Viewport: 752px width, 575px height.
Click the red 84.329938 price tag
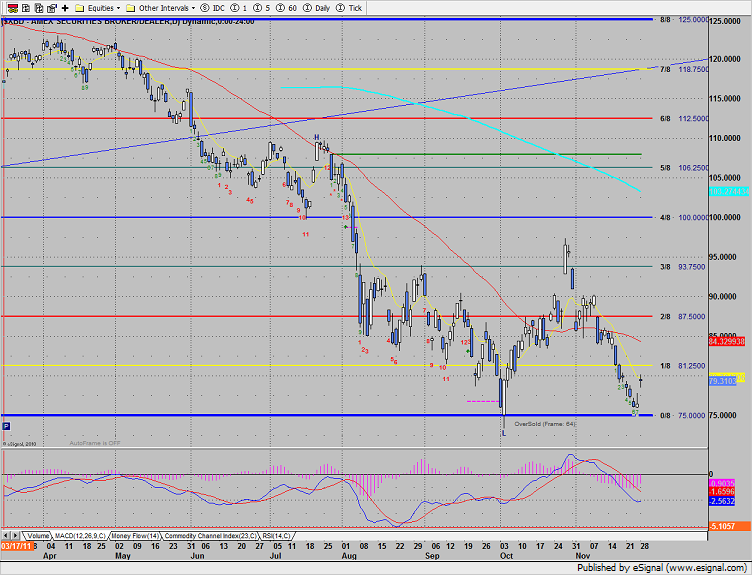coord(727,341)
